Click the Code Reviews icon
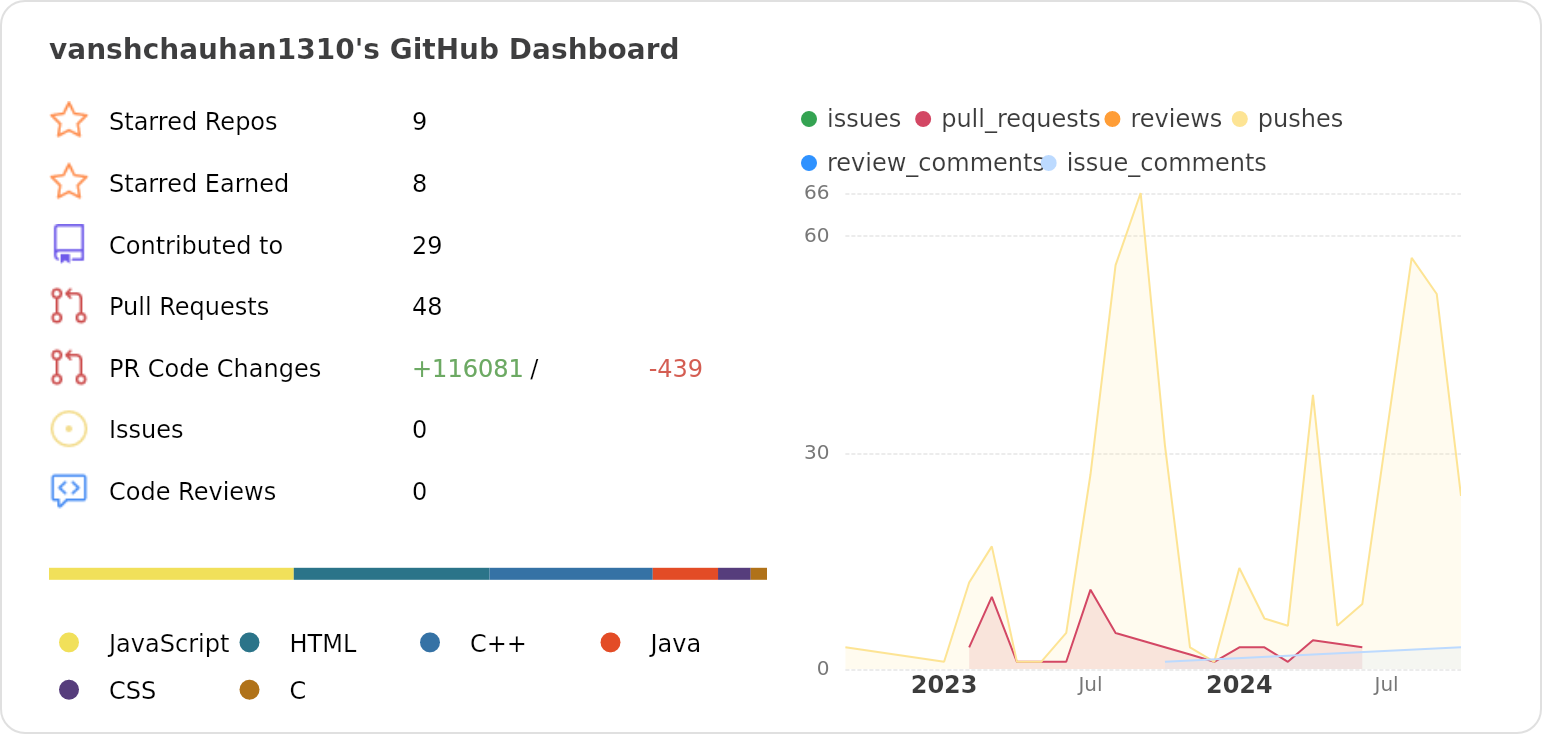This screenshot has width=1542, height=734. coord(69,491)
